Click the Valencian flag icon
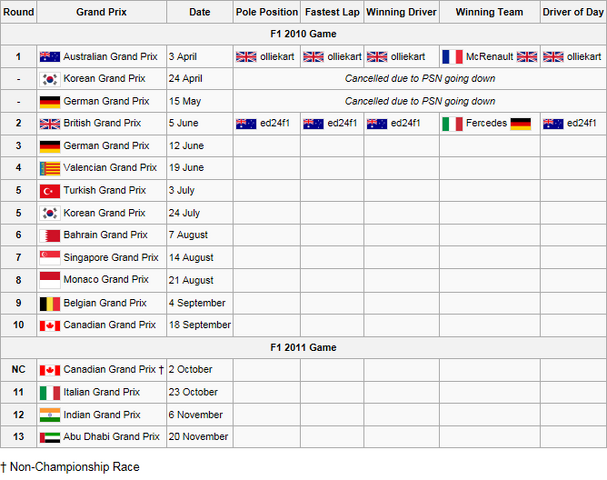This screenshot has width=607, height=480. tap(50, 168)
